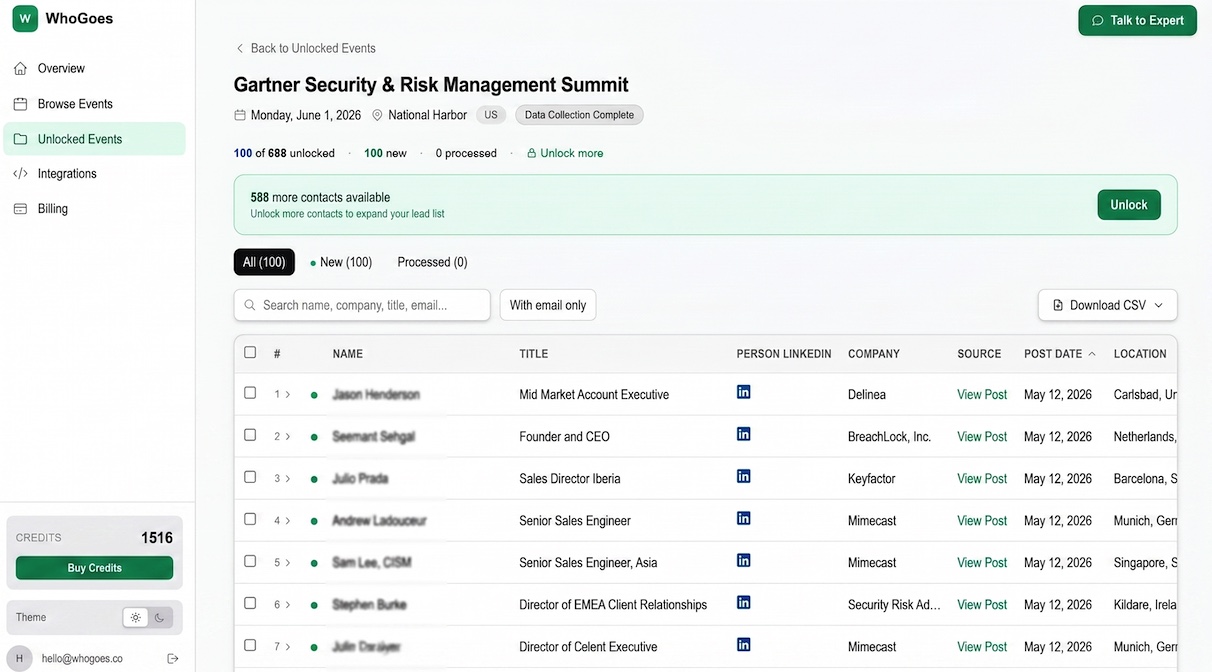Expand row 7 details chevron
The height and width of the screenshot is (672, 1212).
[288, 647]
